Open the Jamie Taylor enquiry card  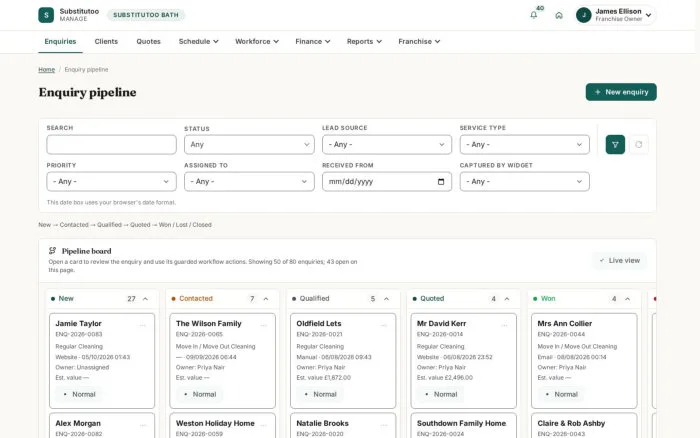(102, 361)
